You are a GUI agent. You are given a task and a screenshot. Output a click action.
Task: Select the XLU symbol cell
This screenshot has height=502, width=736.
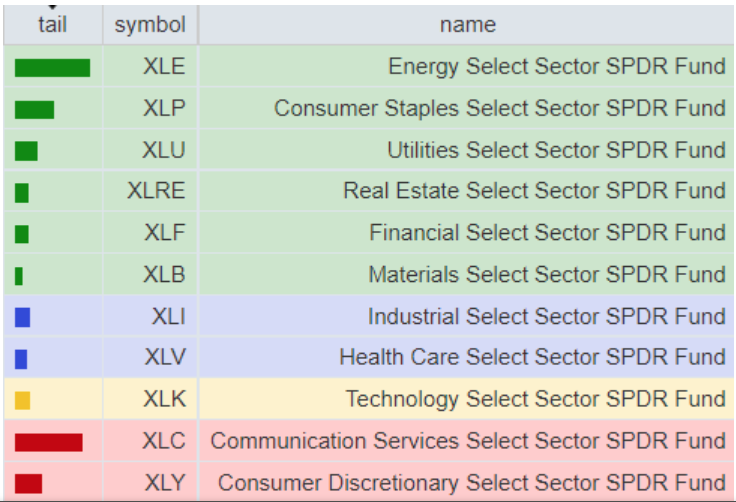(x=164, y=150)
